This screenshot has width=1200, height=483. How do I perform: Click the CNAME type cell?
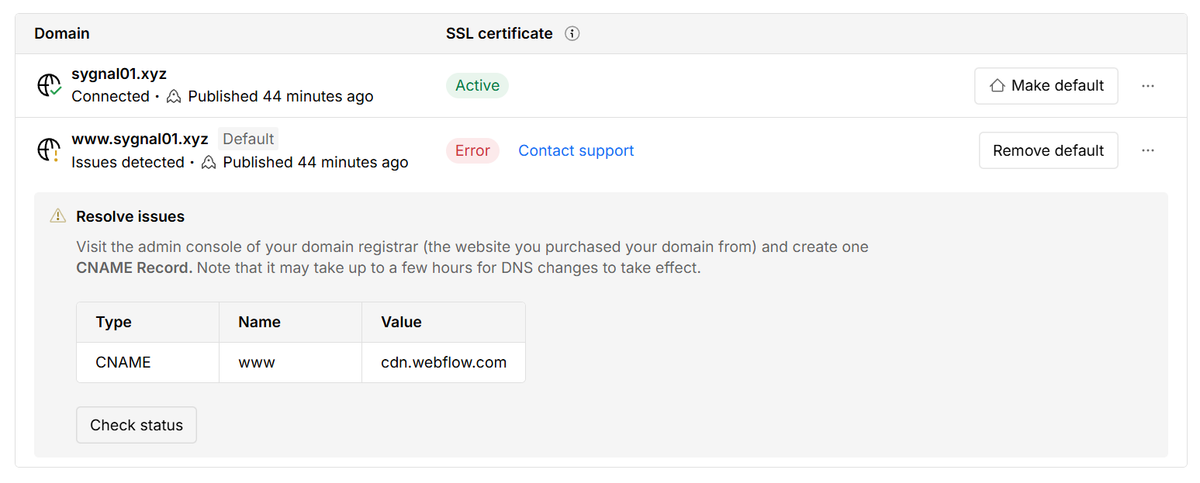pos(148,363)
